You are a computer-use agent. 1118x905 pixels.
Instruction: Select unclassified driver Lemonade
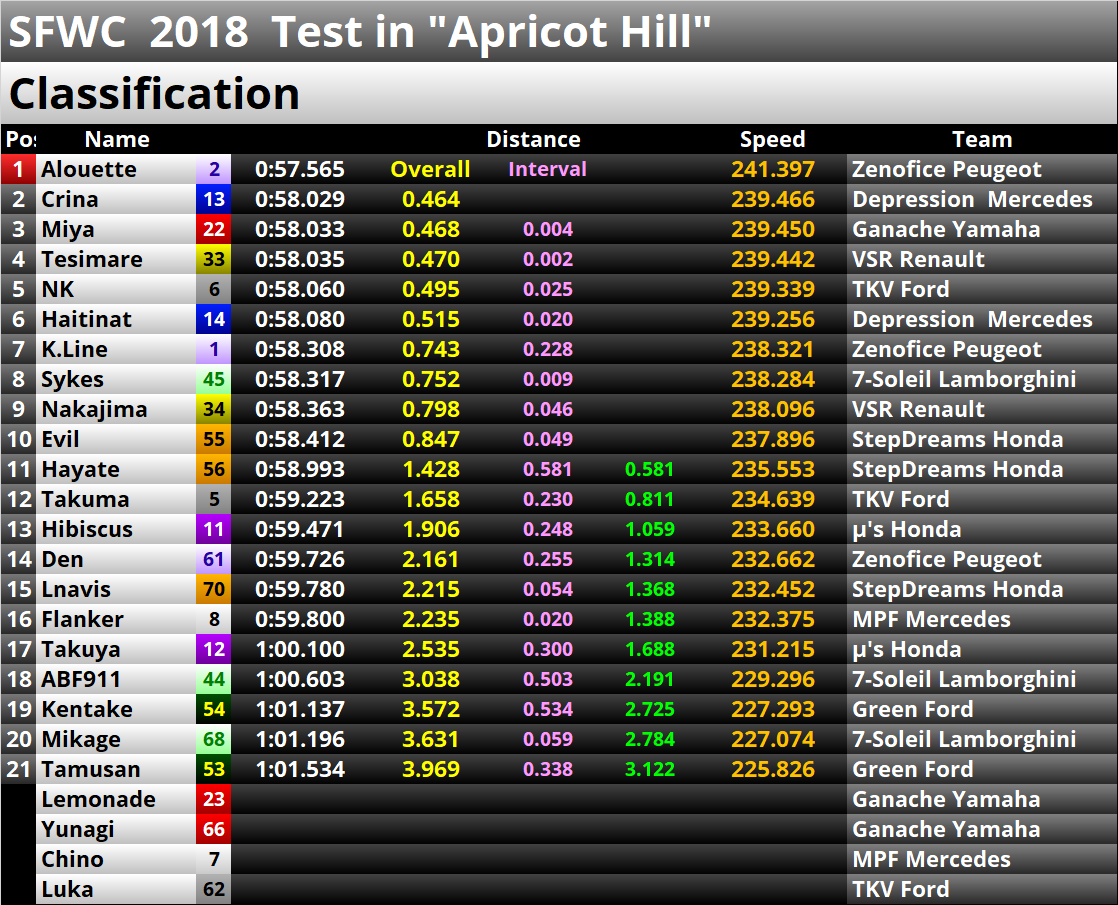(x=98, y=799)
